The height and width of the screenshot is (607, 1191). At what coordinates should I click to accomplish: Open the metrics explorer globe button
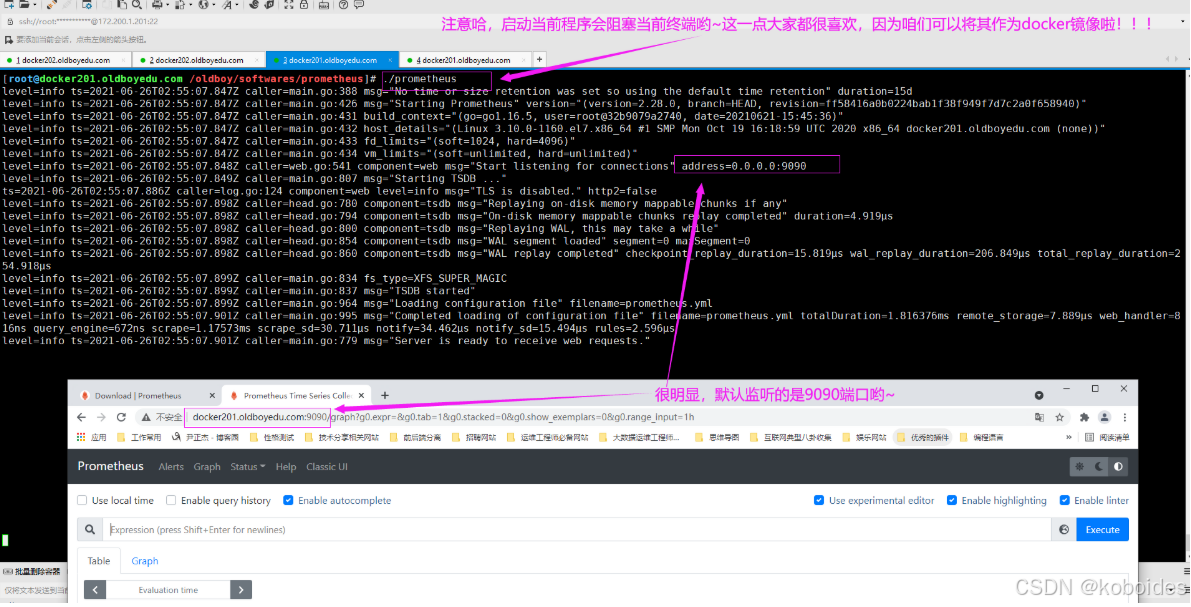click(x=1064, y=530)
